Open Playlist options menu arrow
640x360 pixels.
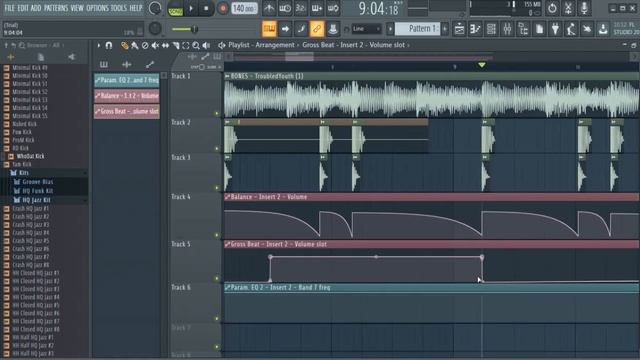98,45
